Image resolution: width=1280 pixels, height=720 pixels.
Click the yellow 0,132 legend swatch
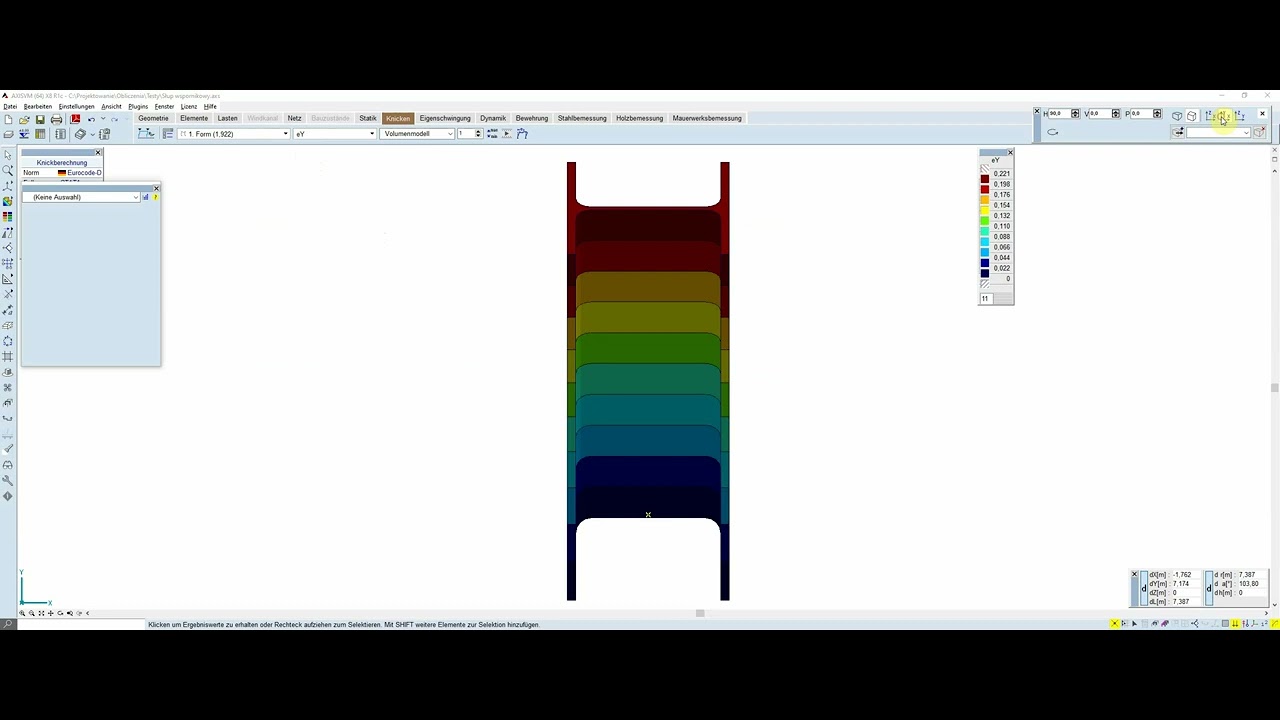coord(985,210)
